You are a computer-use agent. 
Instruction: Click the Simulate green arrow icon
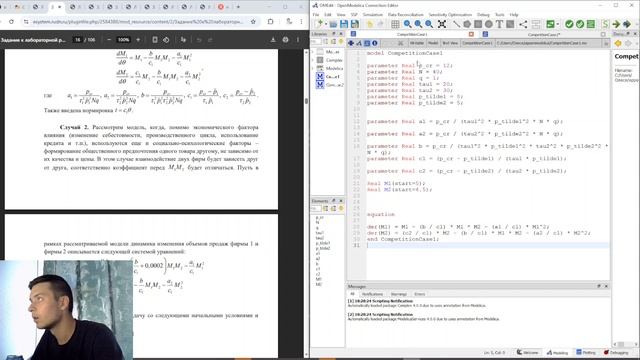click(x=616, y=24)
